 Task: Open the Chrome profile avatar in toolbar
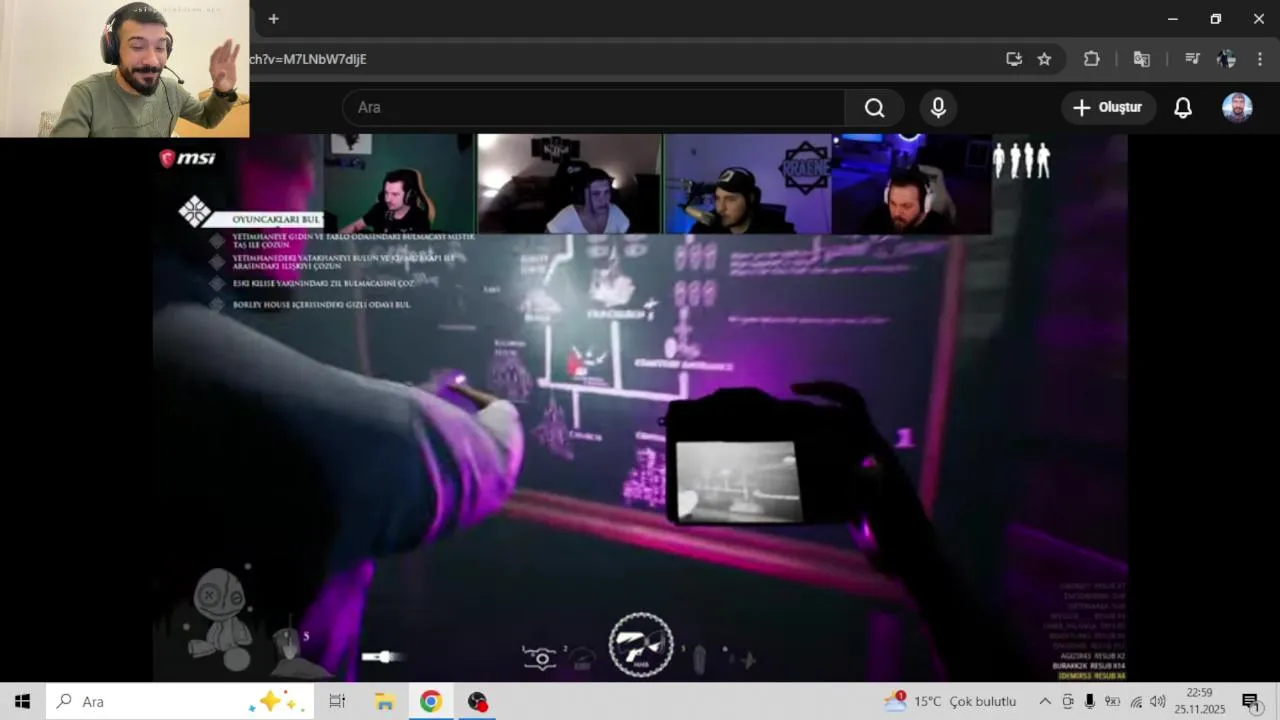coord(1227,59)
